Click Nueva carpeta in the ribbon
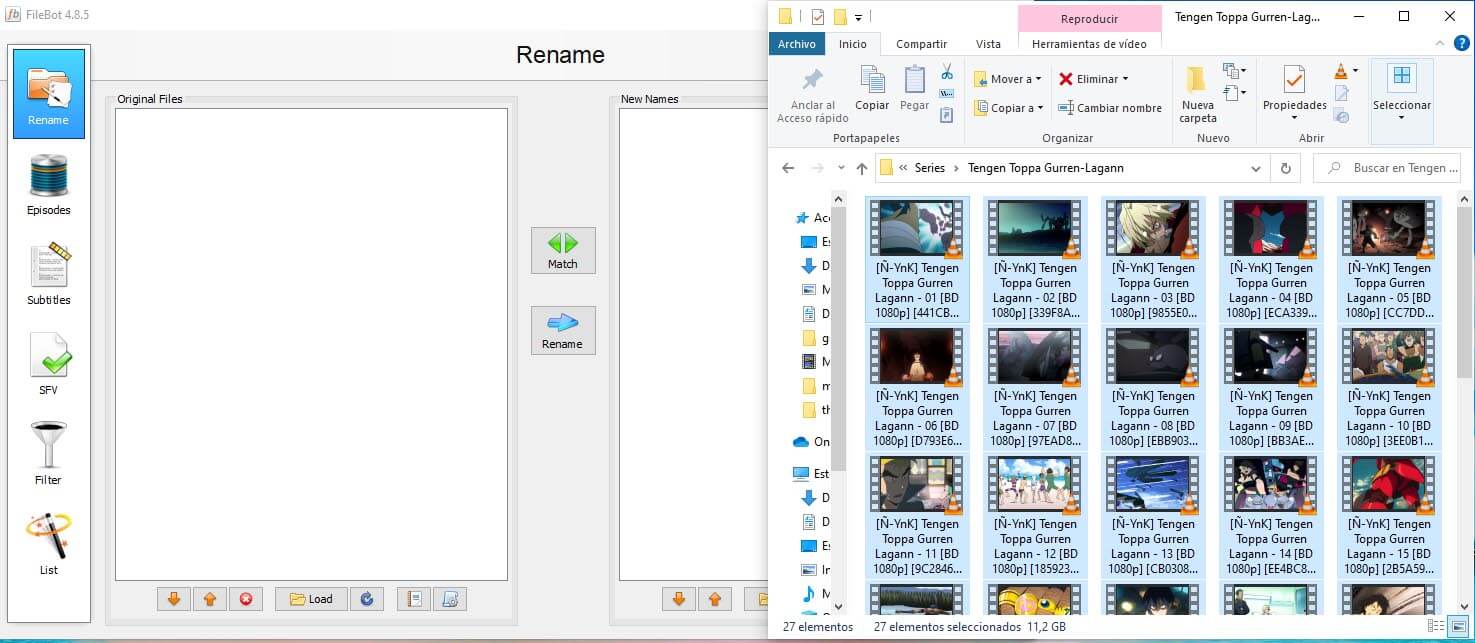The image size is (1475, 643). (x=1197, y=95)
